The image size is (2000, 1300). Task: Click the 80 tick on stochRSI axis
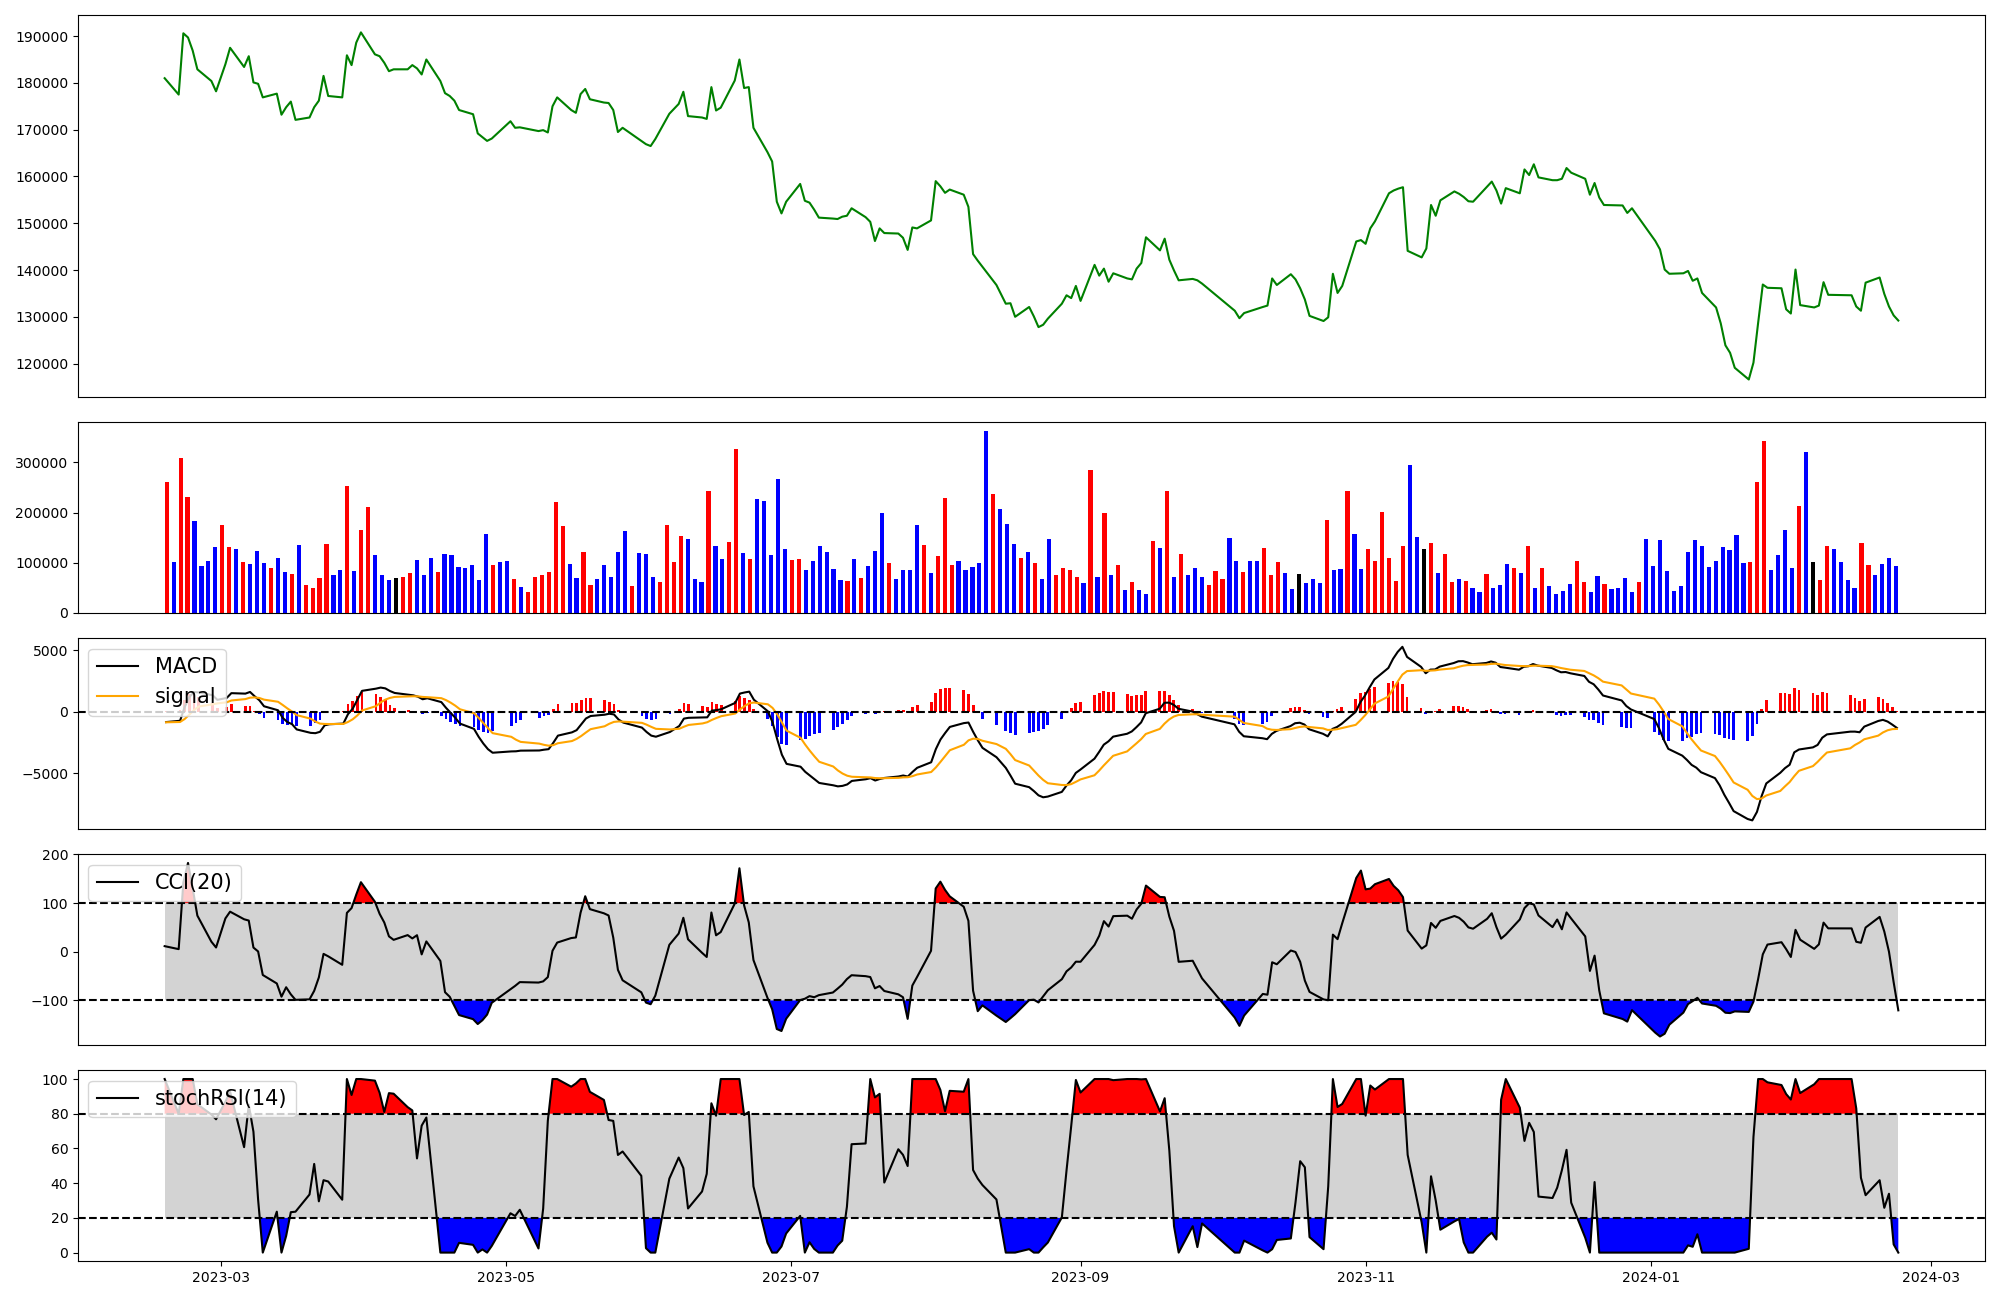[60, 1114]
